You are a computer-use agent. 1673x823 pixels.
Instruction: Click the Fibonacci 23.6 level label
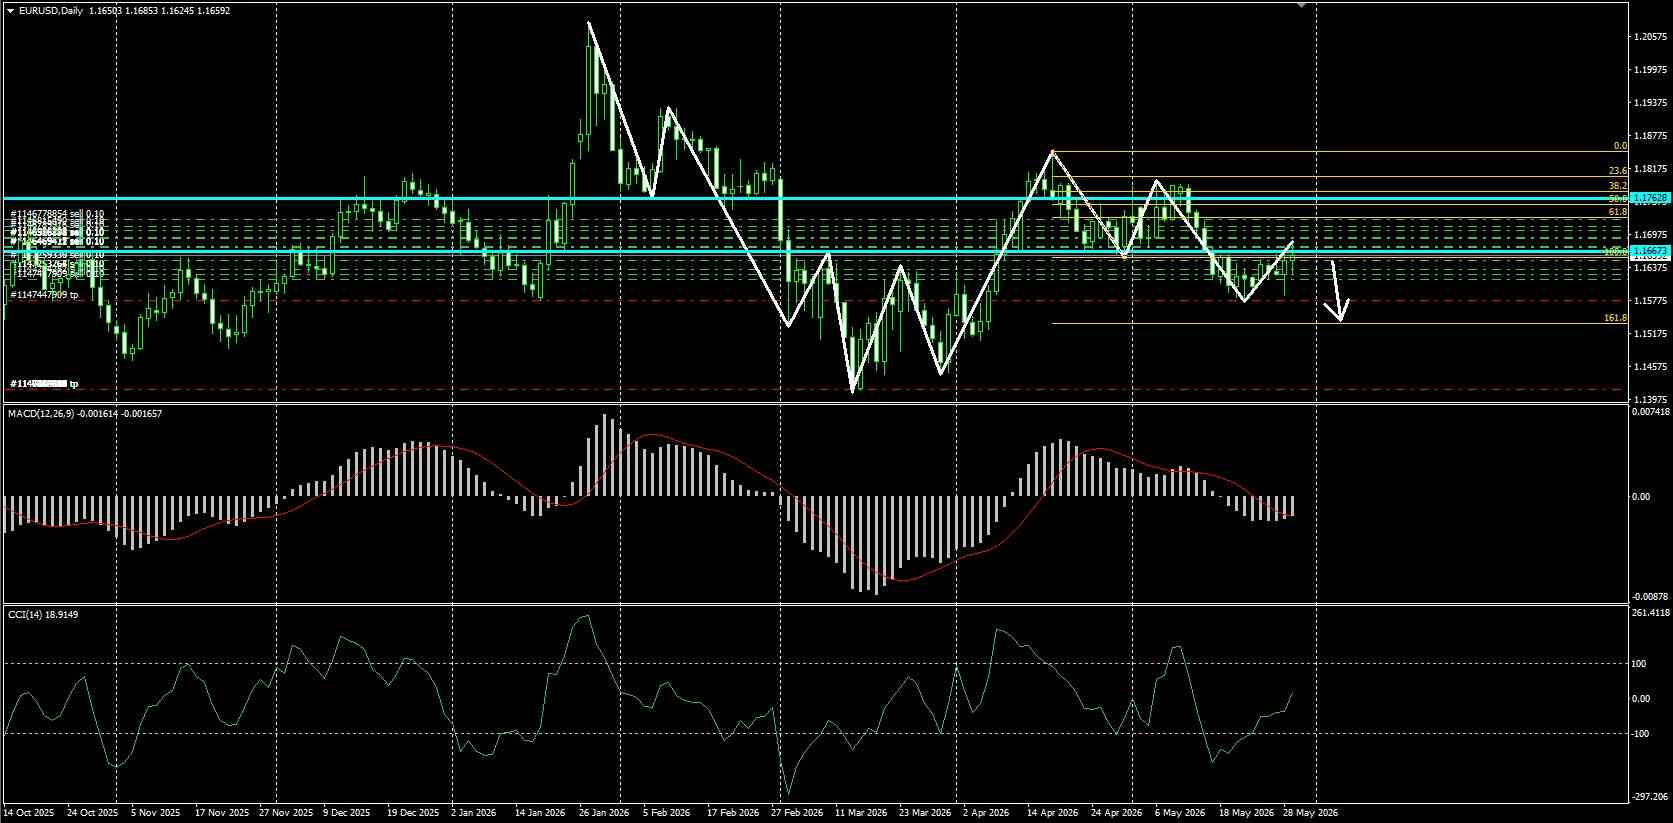click(1618, 171)
